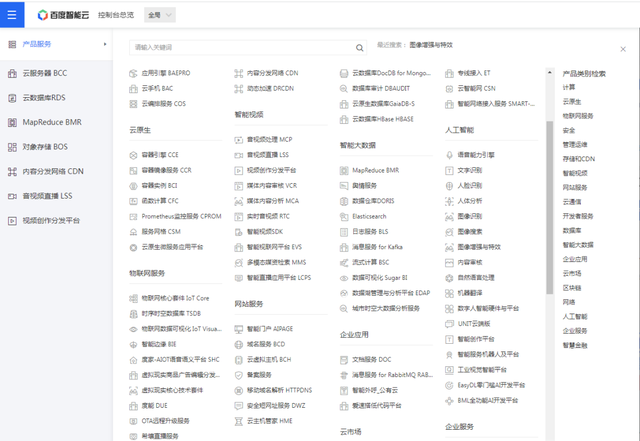Expand the 全局 region dropdown

[160, 15]
